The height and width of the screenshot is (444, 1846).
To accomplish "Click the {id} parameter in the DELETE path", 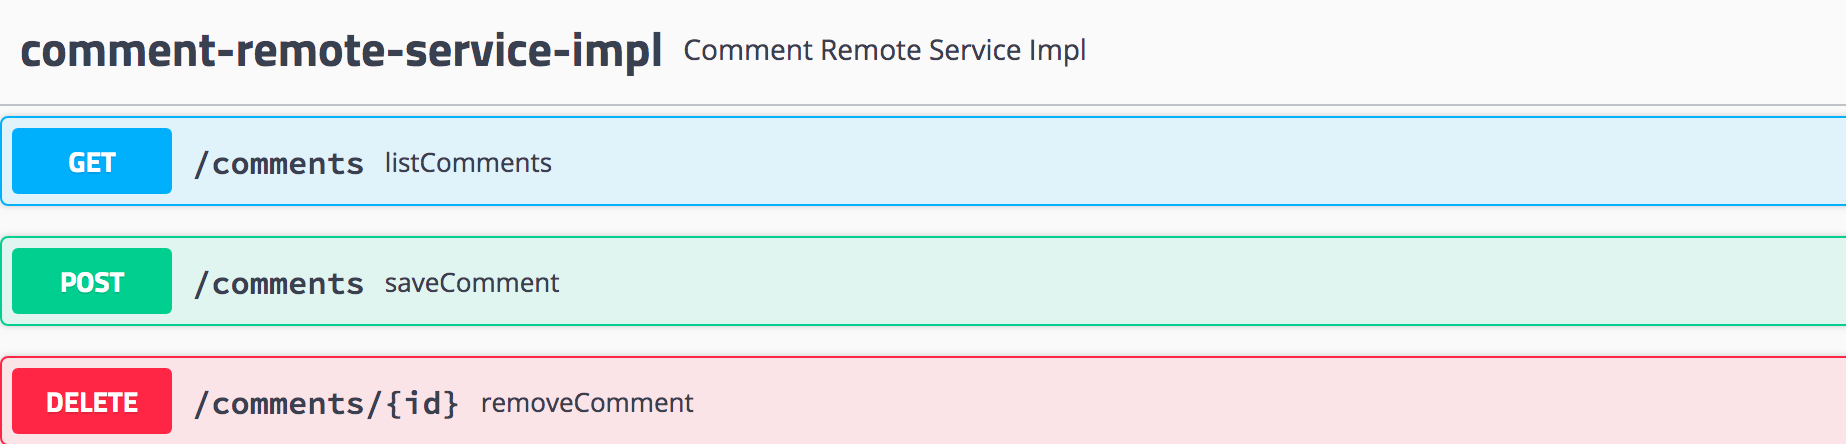I will pos(422,403).
